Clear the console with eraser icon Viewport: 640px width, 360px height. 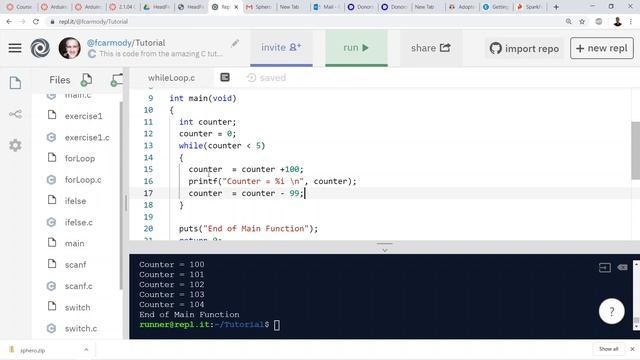622,267
